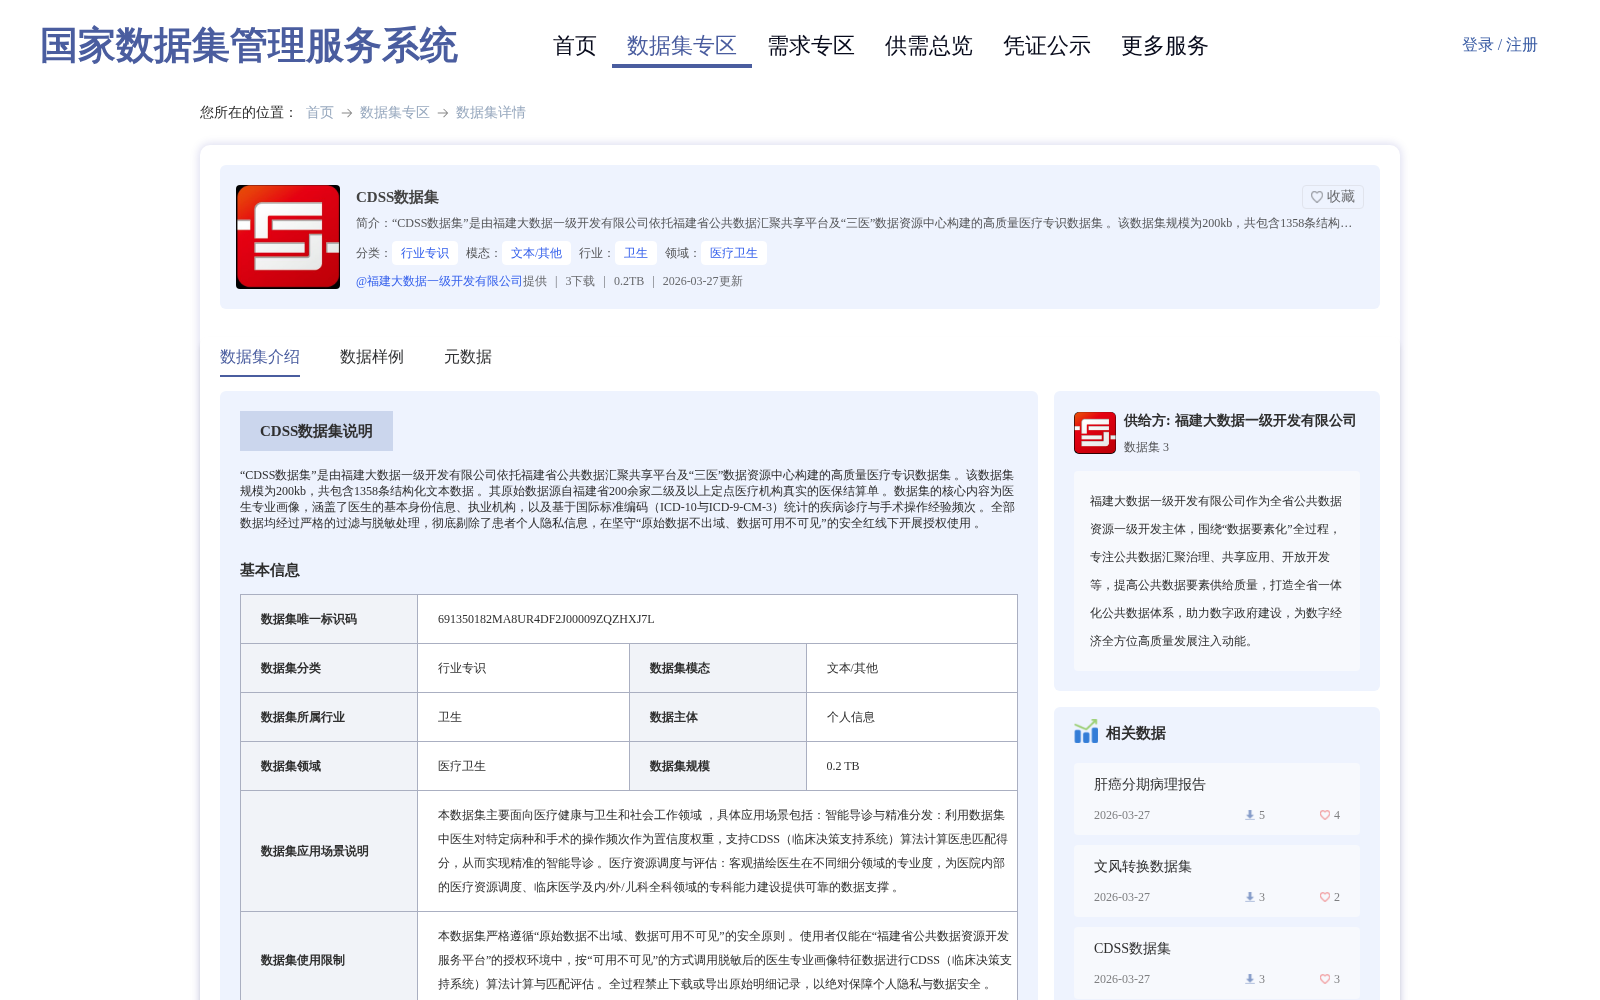Click the 数据集唯一标识码 label cell
Viewport: 1600px width, 1000px height.
coord(329,619)
